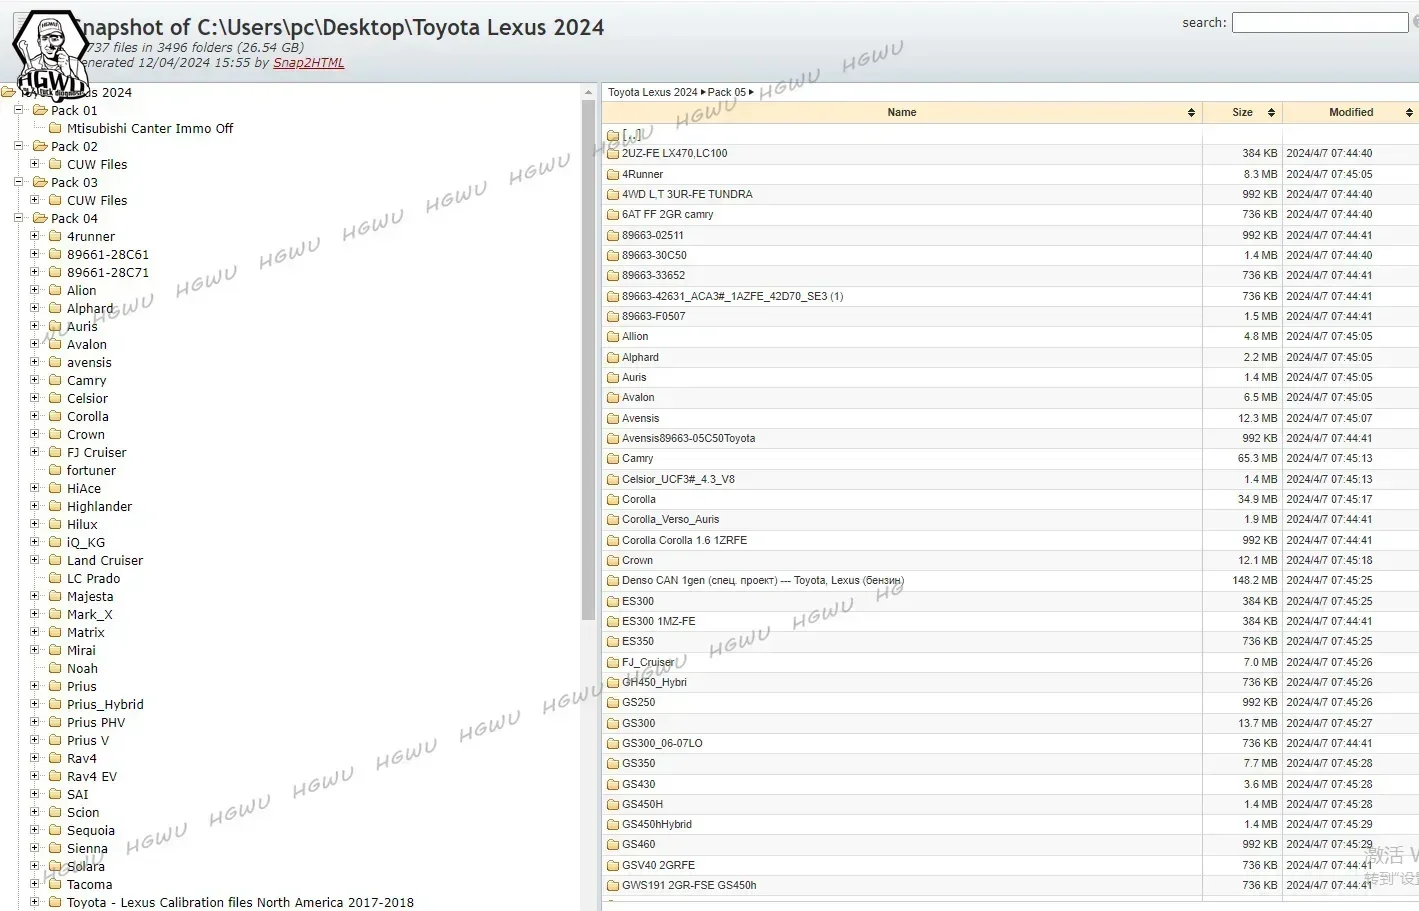Screen dimensions: 1419x911
Task: Click the folder icon beside ES350 row
Action: [x=613, y=642]
